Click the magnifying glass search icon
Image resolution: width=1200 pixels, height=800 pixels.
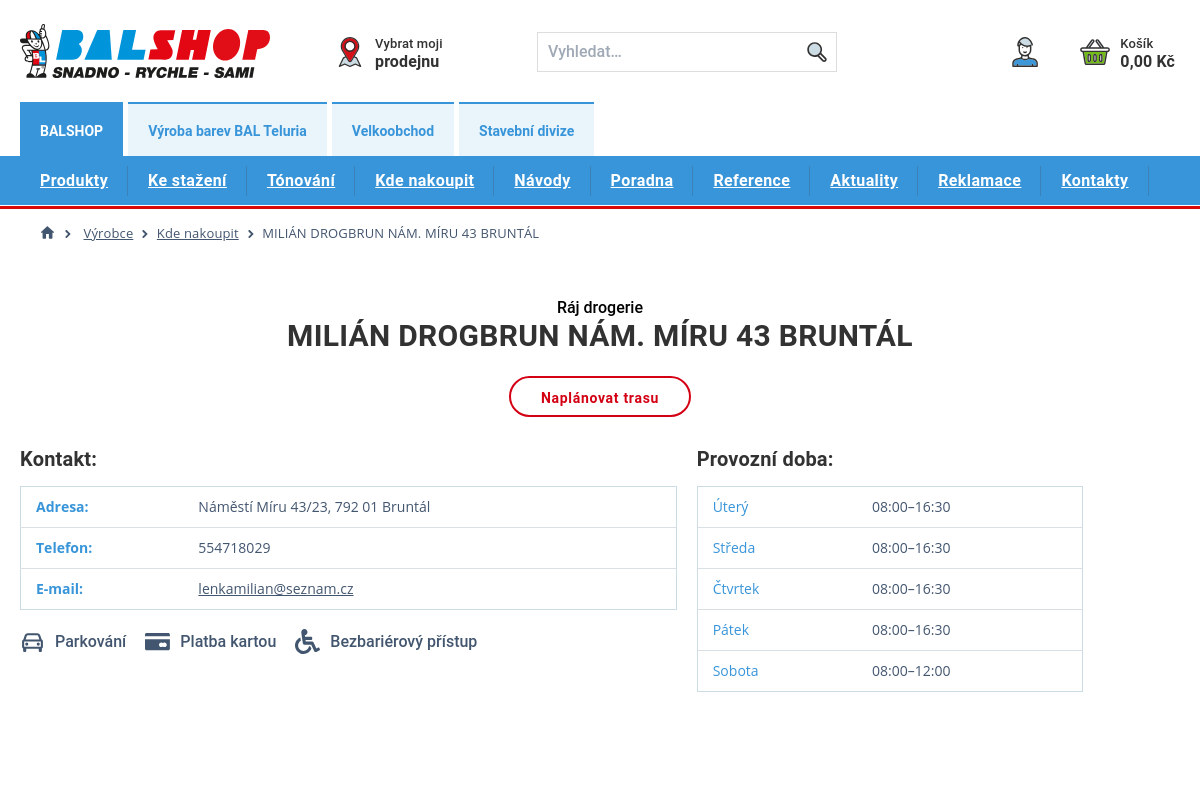[816, 52]
